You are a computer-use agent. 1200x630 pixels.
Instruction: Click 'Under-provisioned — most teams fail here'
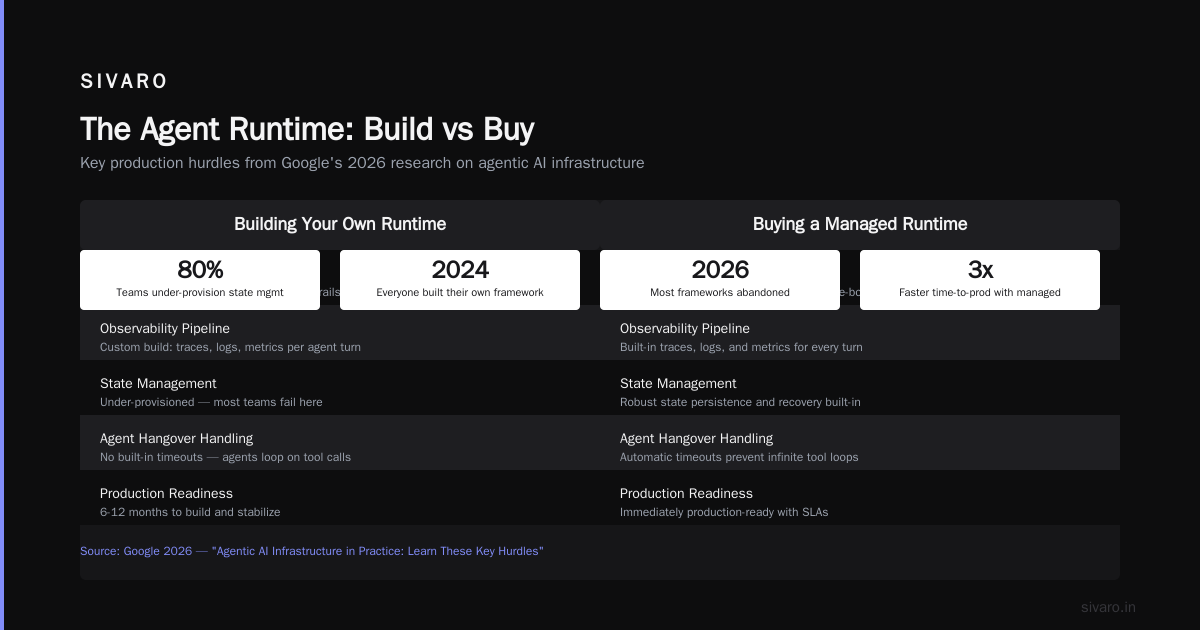click(x=211, y=402)
